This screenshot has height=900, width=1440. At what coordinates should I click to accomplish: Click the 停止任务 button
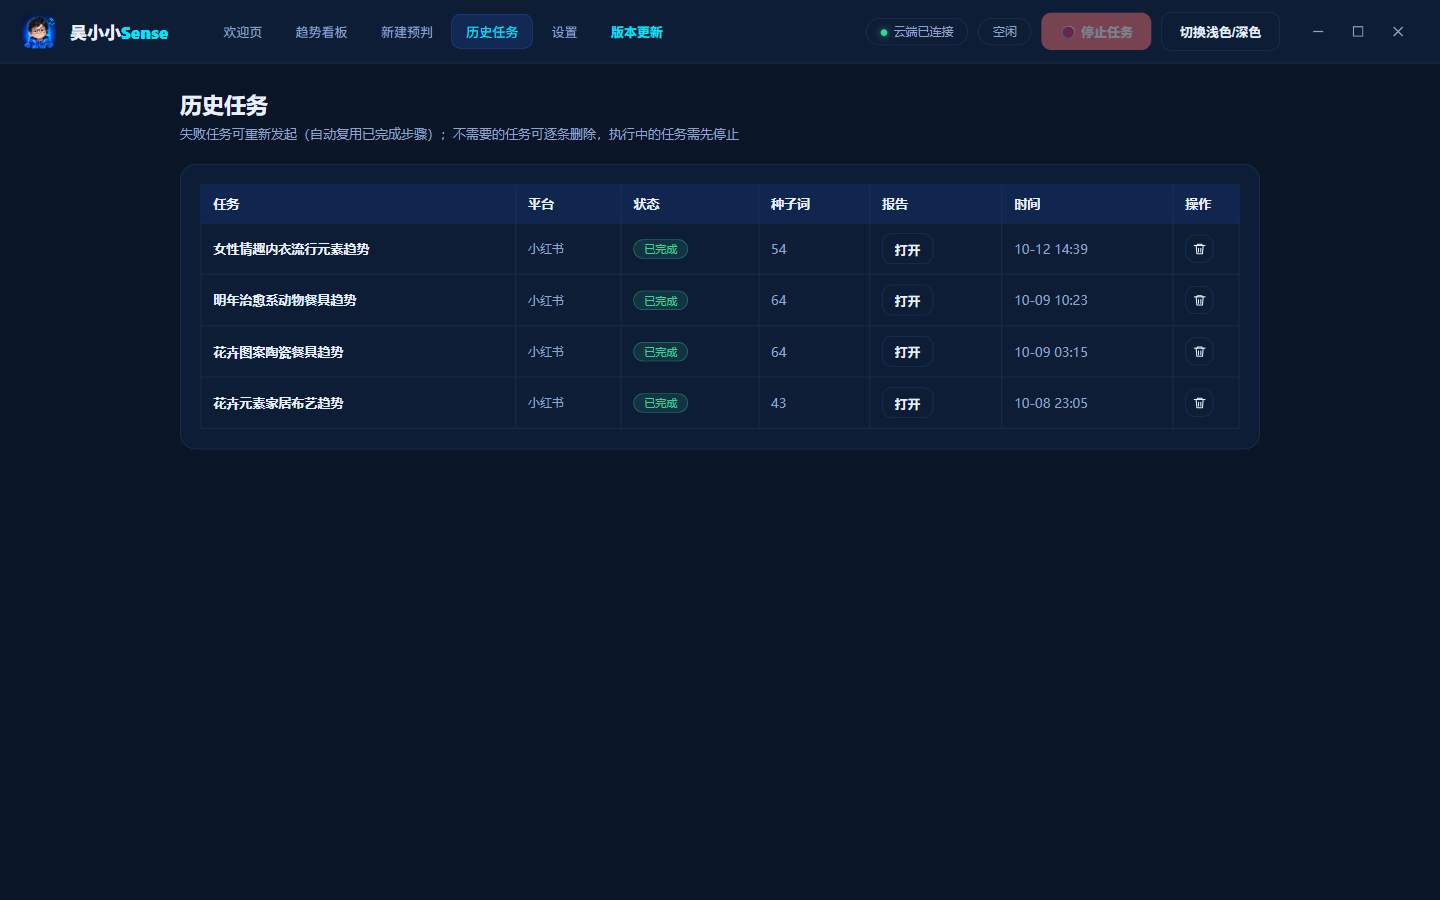click(1096, 32)
